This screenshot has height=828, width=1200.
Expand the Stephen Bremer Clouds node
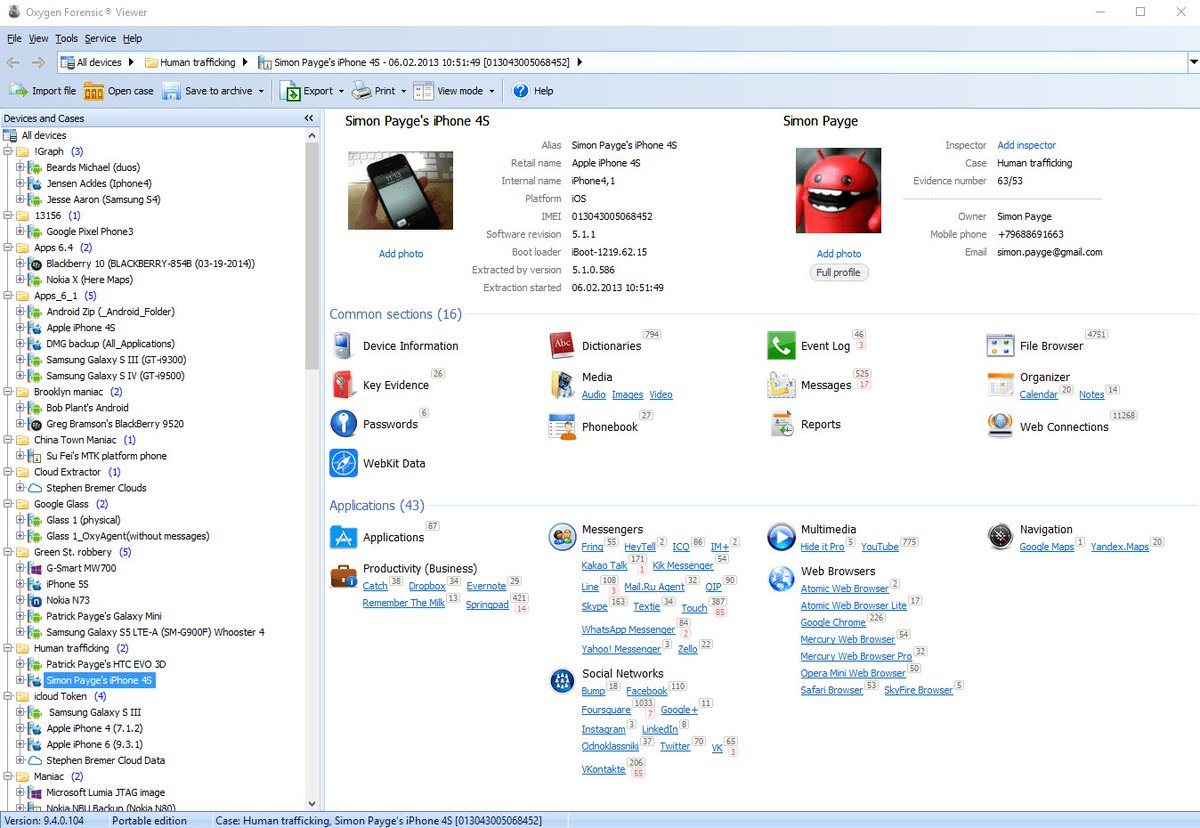(20, 488)
